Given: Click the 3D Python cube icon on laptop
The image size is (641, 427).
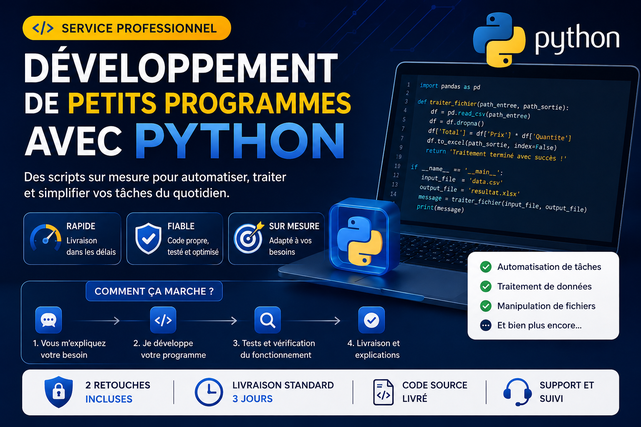Looking at the screenshot, I should point(363,236).
